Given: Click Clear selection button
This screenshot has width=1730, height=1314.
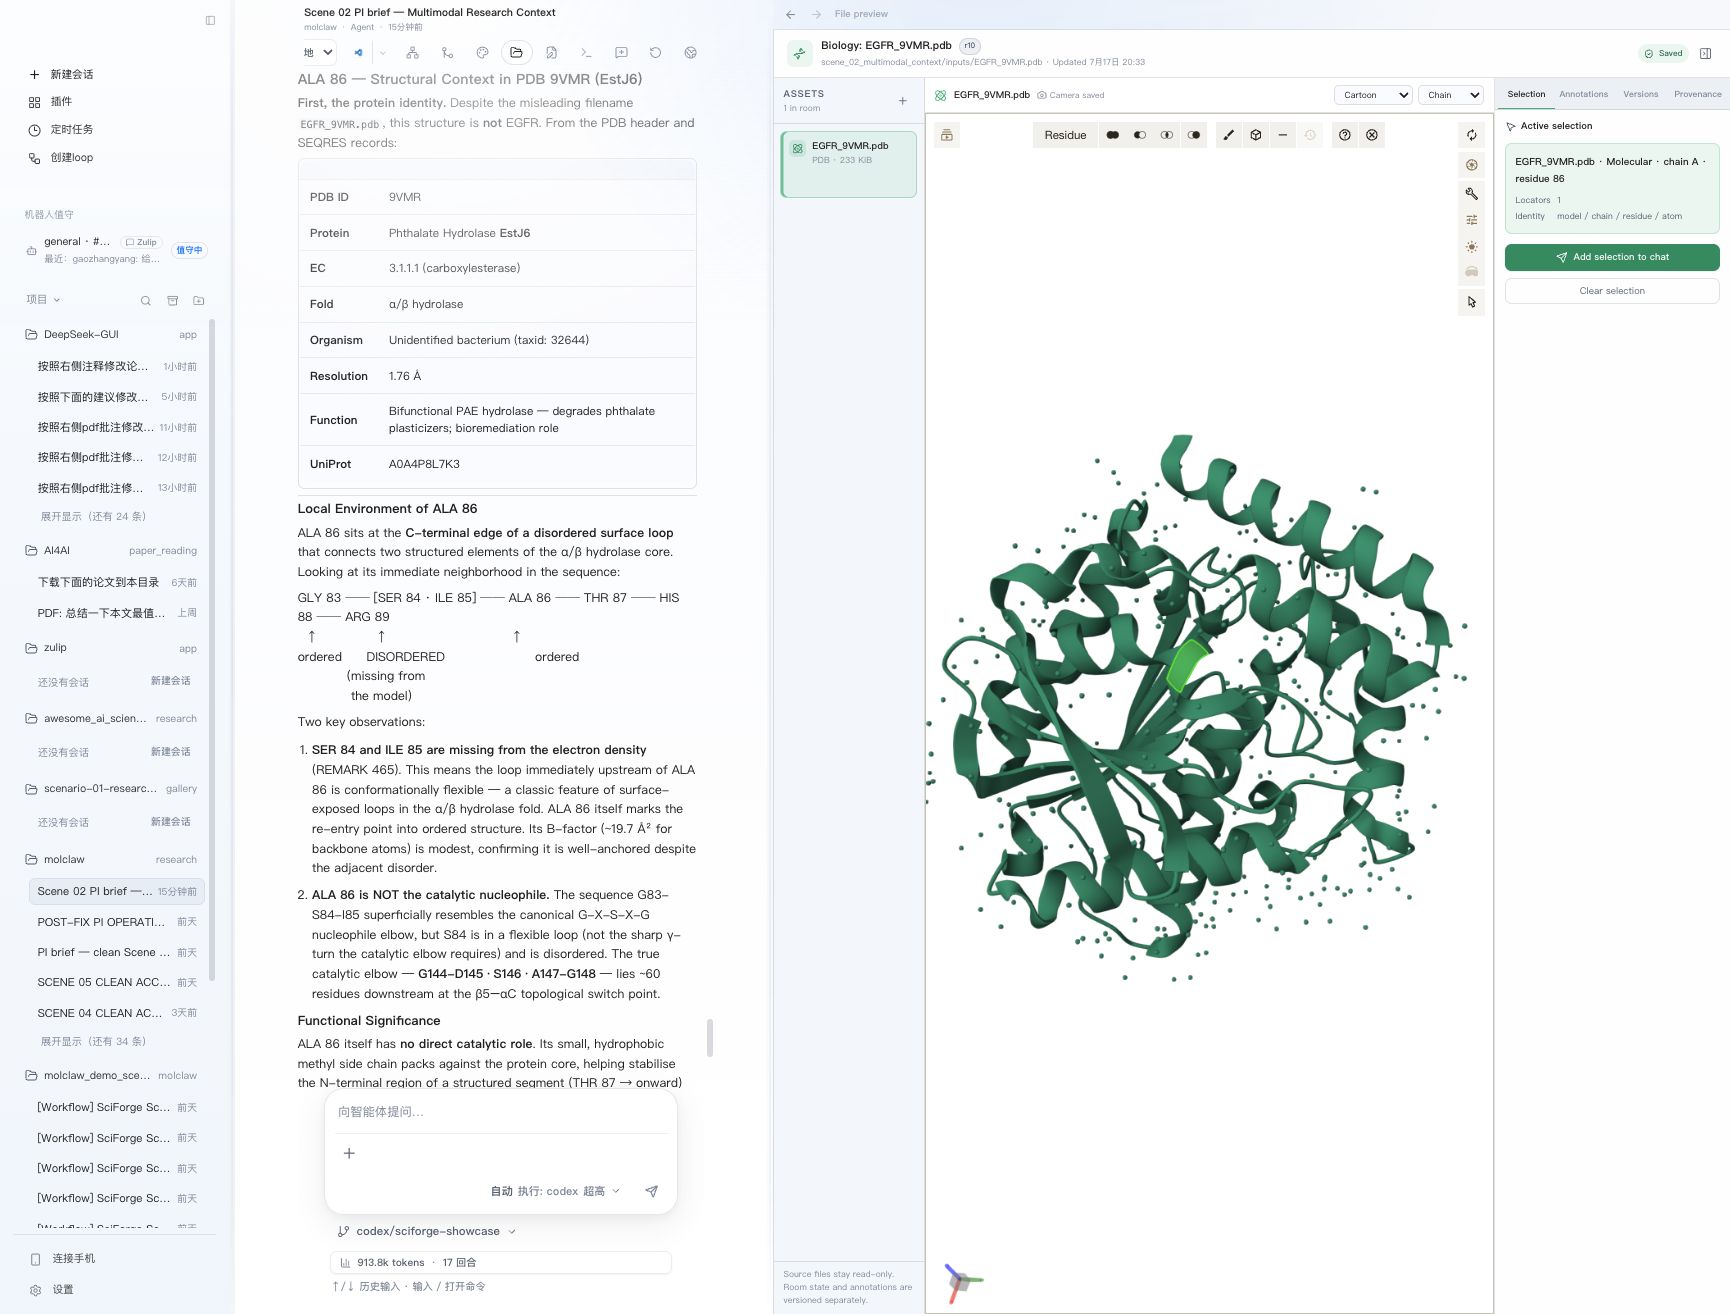Looking at the screenshot, I should coord(1612,291).
